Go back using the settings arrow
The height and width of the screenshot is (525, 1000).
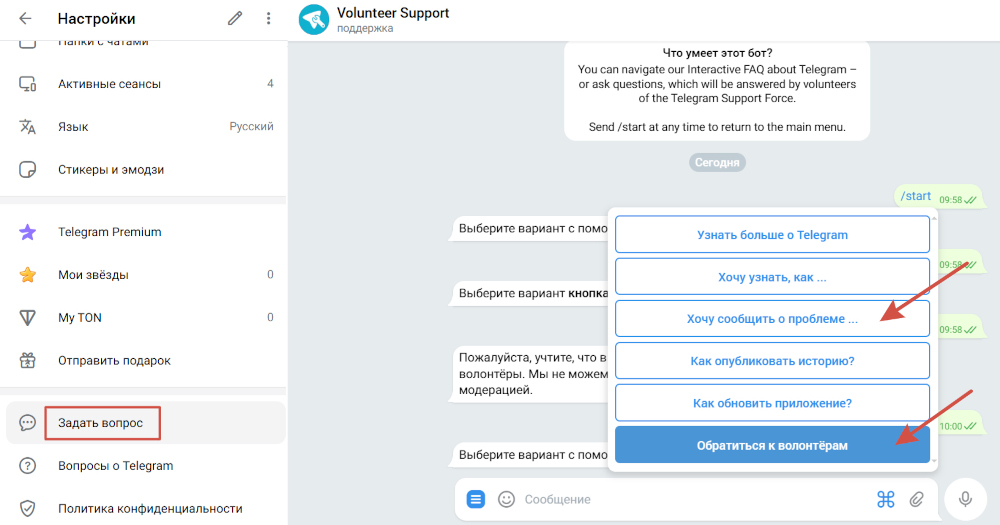tap(26, 18)
